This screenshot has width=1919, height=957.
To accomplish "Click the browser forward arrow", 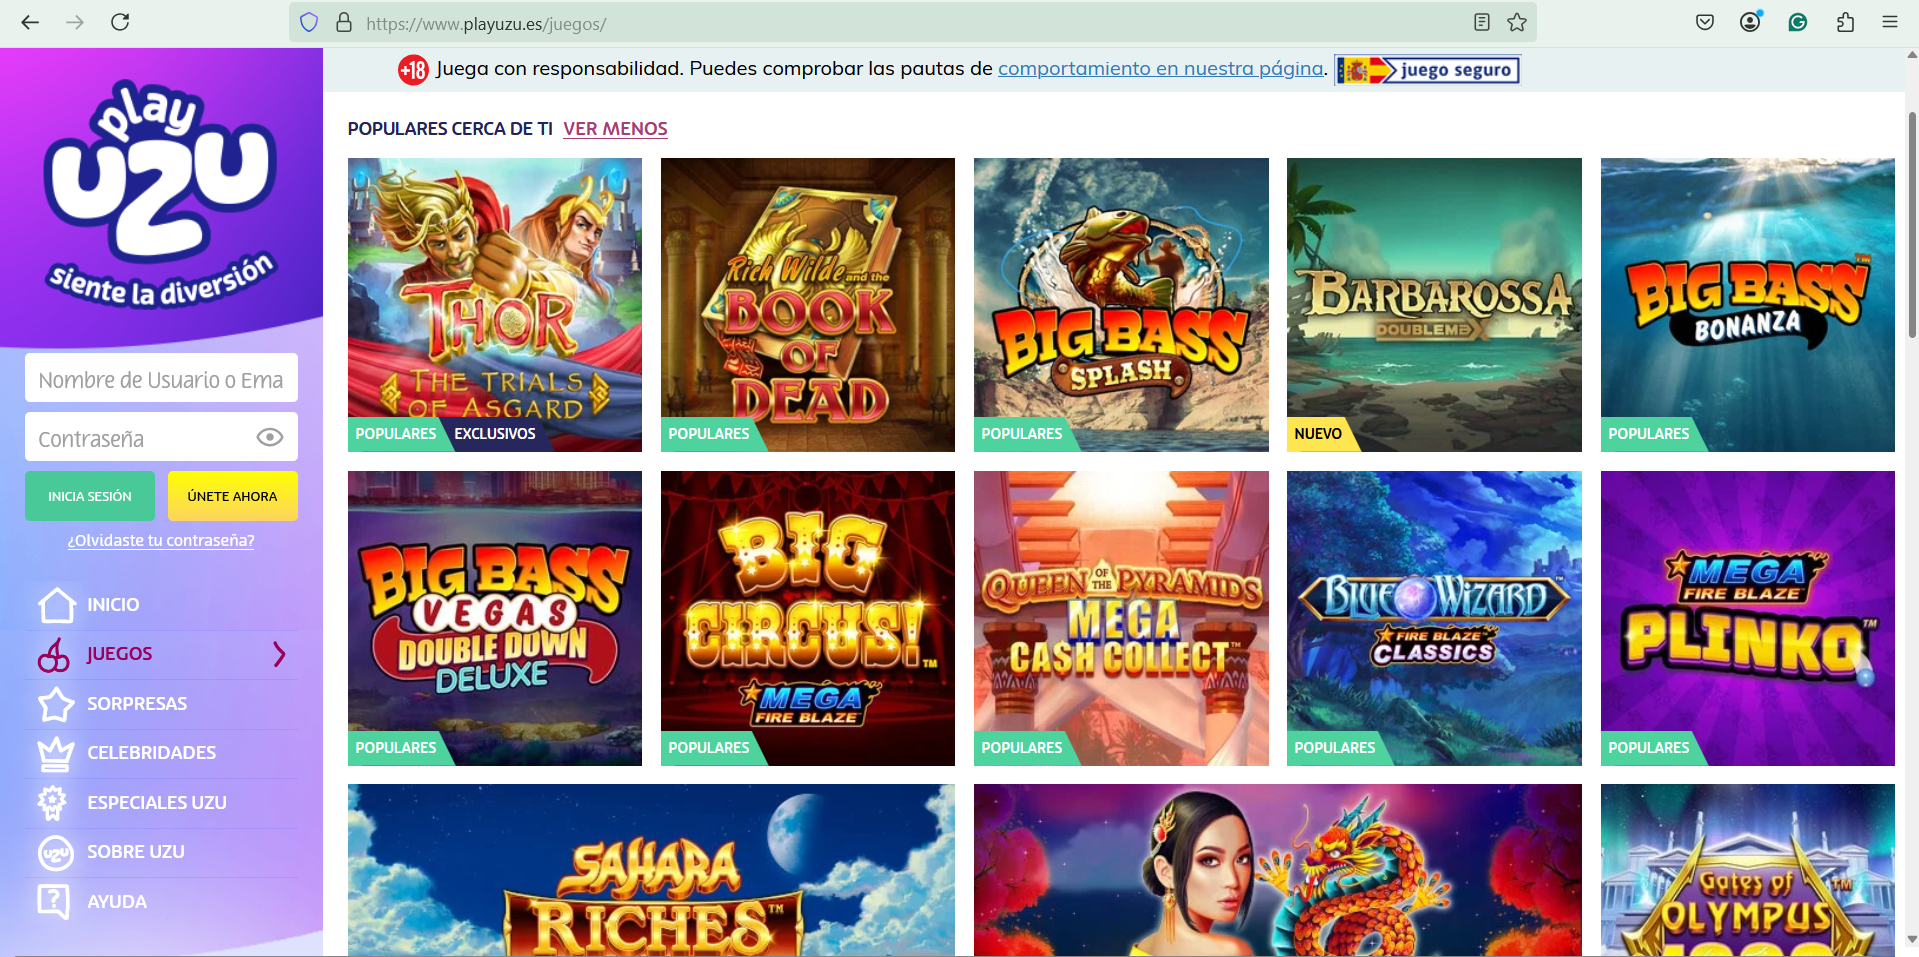I will coord(75,22).
